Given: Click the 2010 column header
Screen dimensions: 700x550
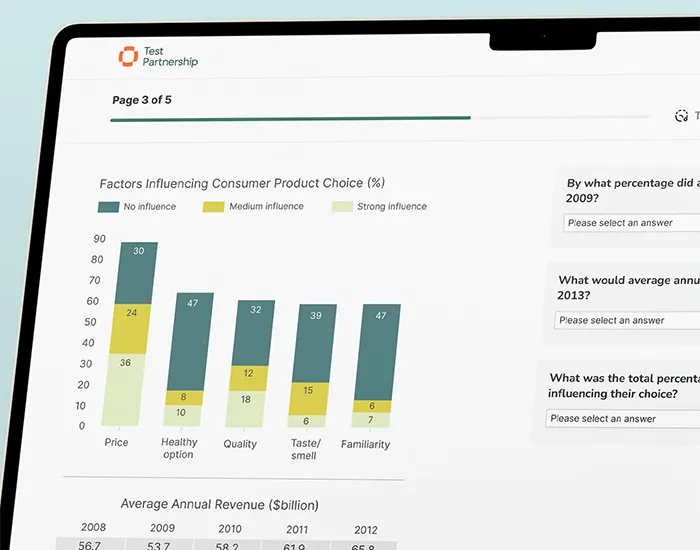Looking at the screenshot, I should pyautogui.click(x=229, y=529).
